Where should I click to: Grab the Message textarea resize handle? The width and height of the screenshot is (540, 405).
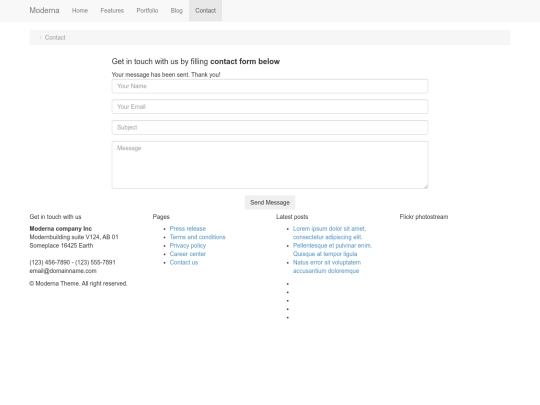tap(426, 186)
